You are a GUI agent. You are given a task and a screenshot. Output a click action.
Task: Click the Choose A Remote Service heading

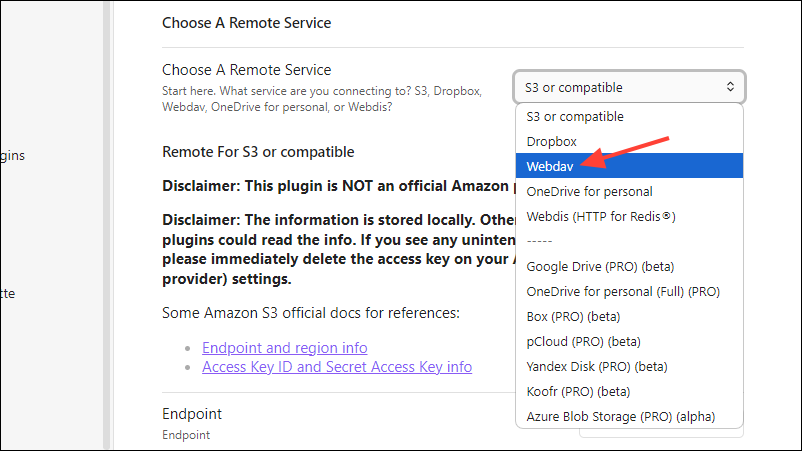tap(246, 22)
